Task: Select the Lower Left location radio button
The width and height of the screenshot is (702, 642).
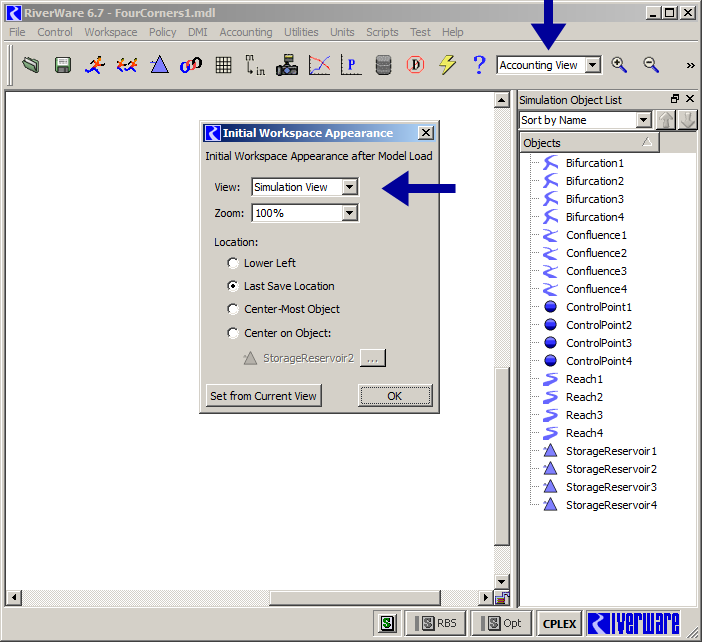Action: (x=233, y=263)
